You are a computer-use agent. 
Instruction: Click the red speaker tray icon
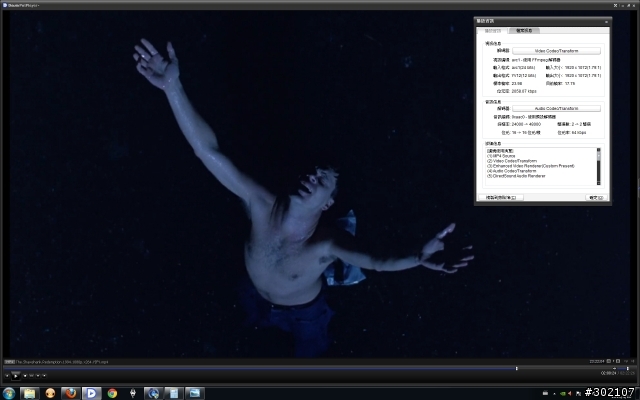570,394
